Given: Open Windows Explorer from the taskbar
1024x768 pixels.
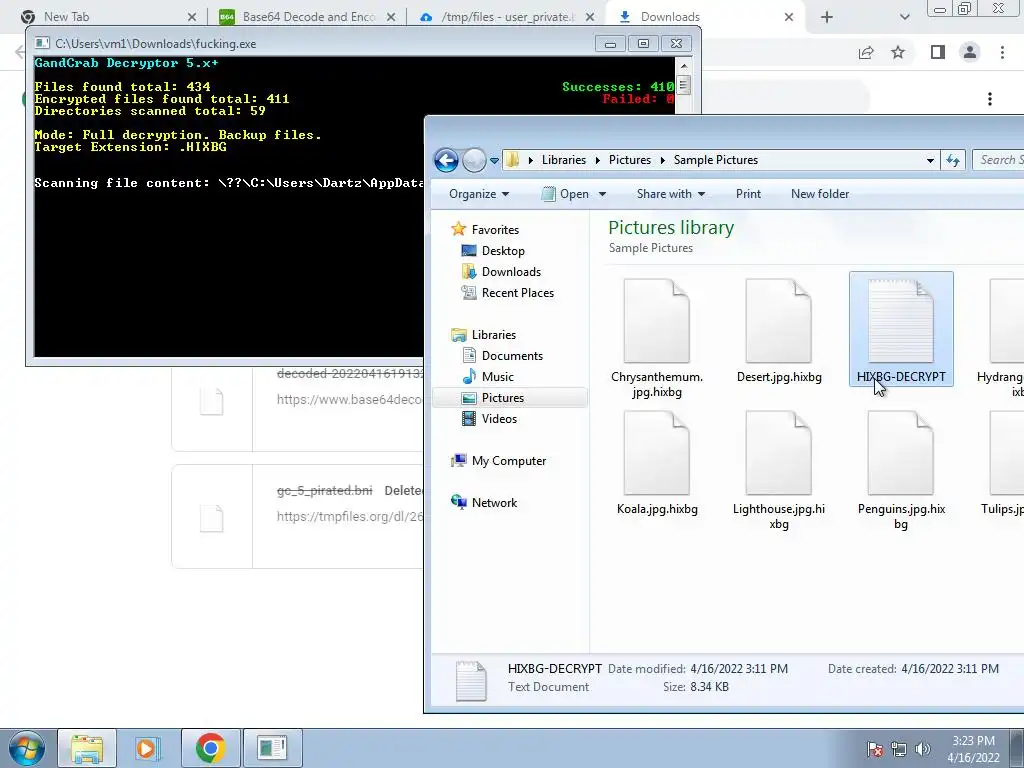Looking at the screenshot, I should pos(87,748).
